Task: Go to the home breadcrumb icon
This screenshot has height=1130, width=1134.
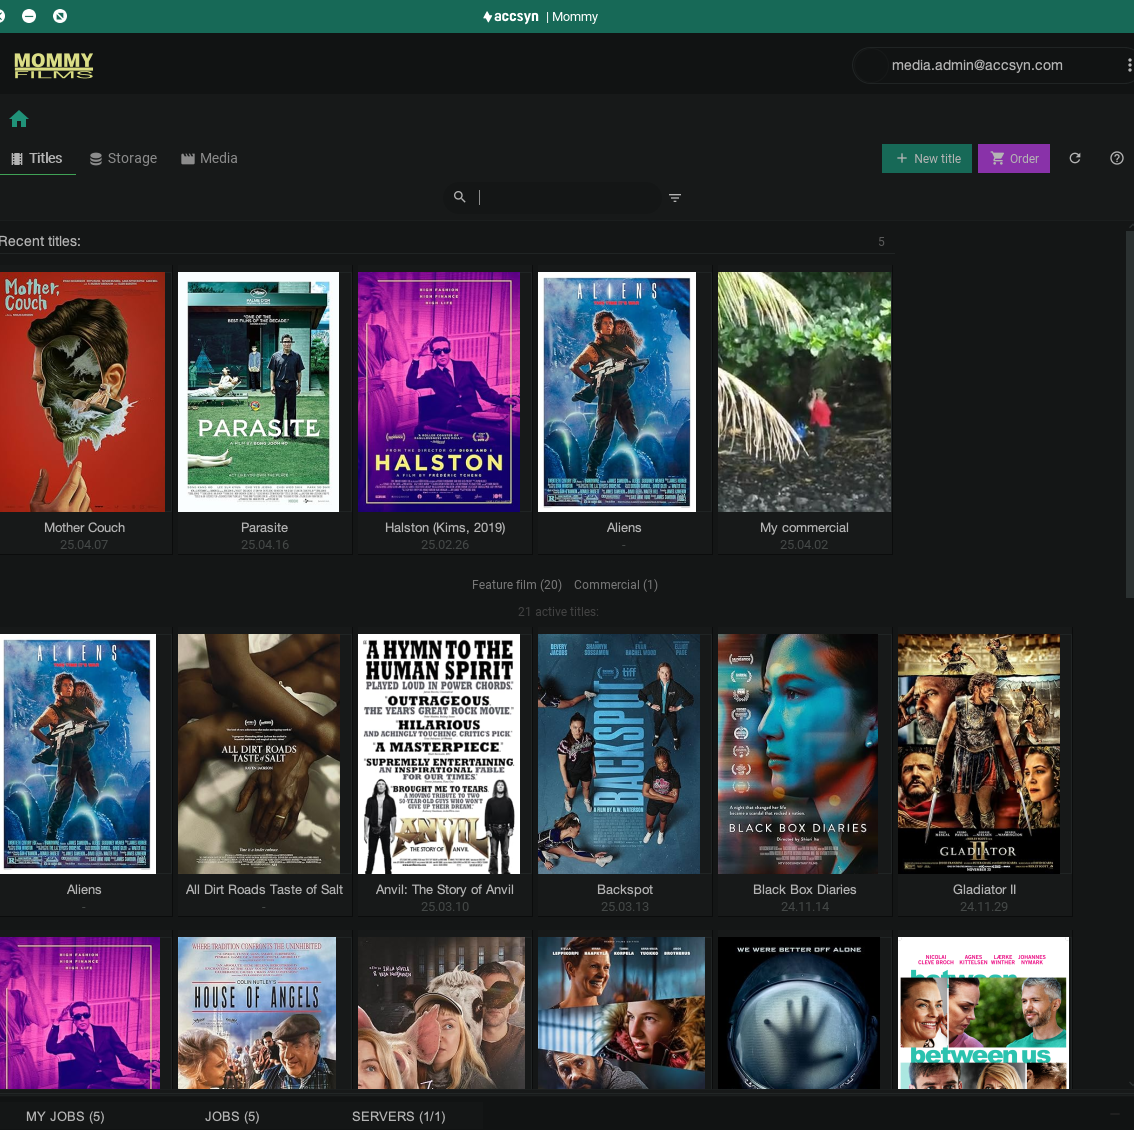Action: click(19, 119)
